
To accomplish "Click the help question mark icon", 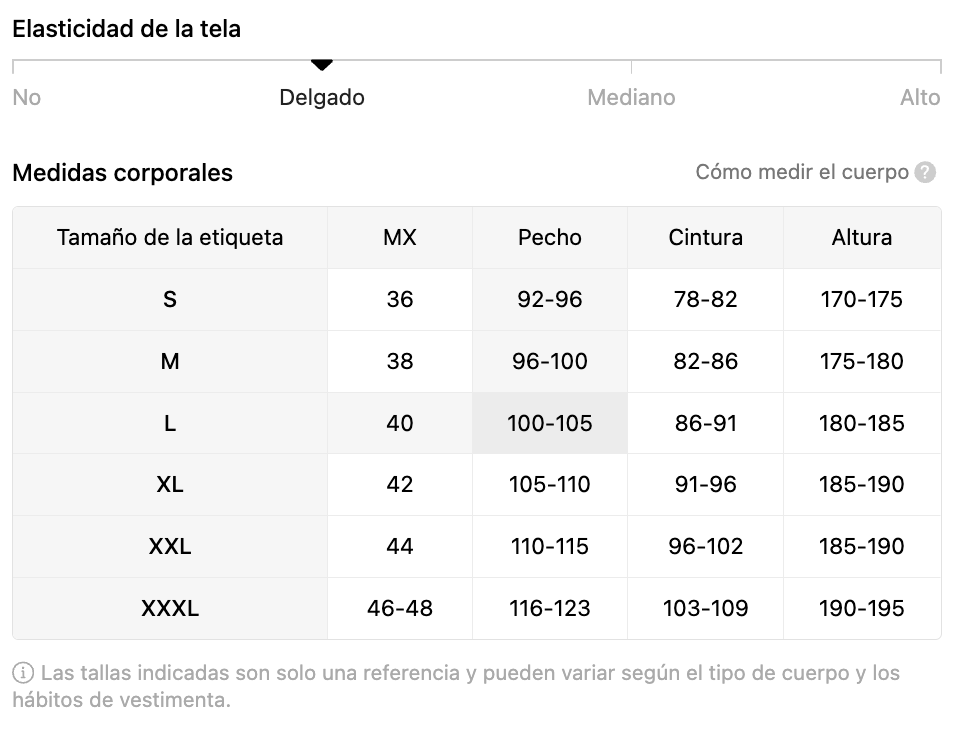I will pos(925,172).
